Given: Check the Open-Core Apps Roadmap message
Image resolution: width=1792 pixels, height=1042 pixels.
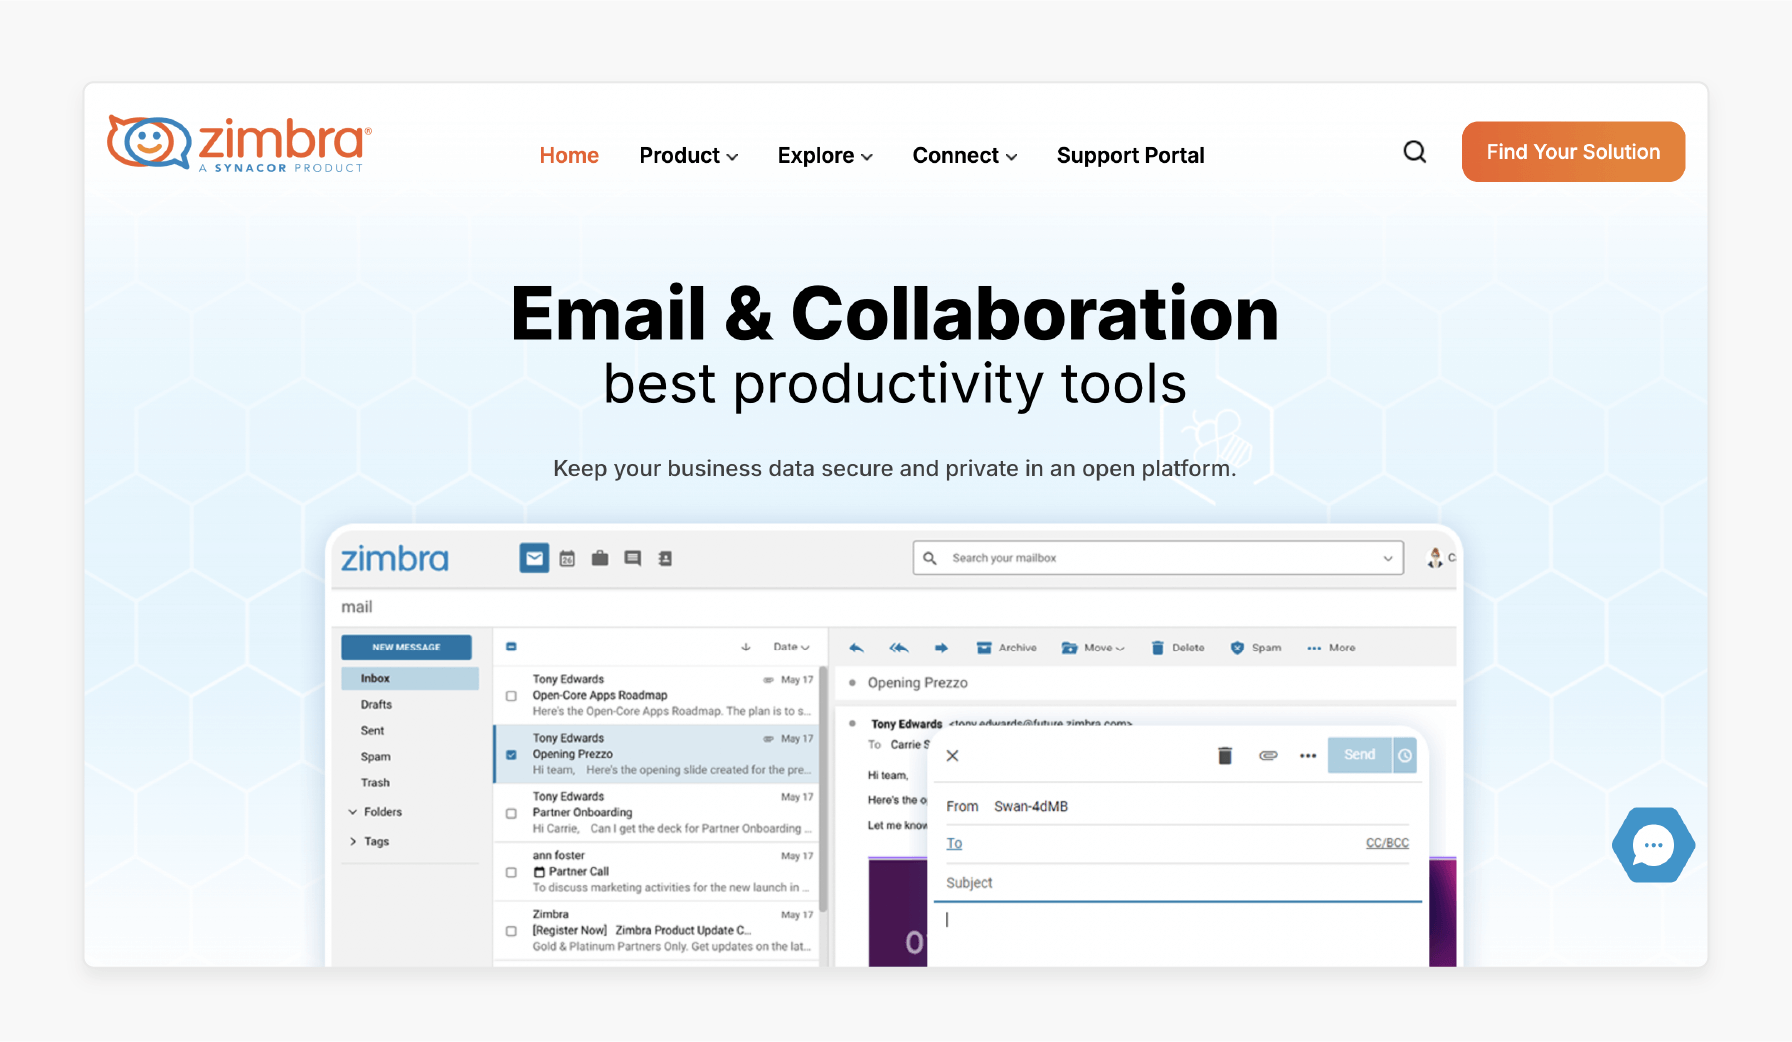Looking at the screenshot, I should [x=511, y=696].
